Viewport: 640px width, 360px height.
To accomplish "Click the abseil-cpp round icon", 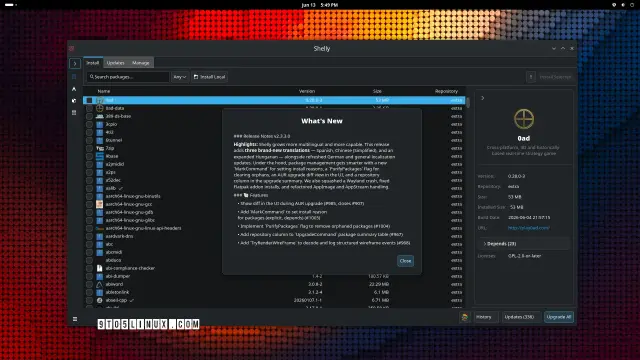I will click(x=100, y=300).
